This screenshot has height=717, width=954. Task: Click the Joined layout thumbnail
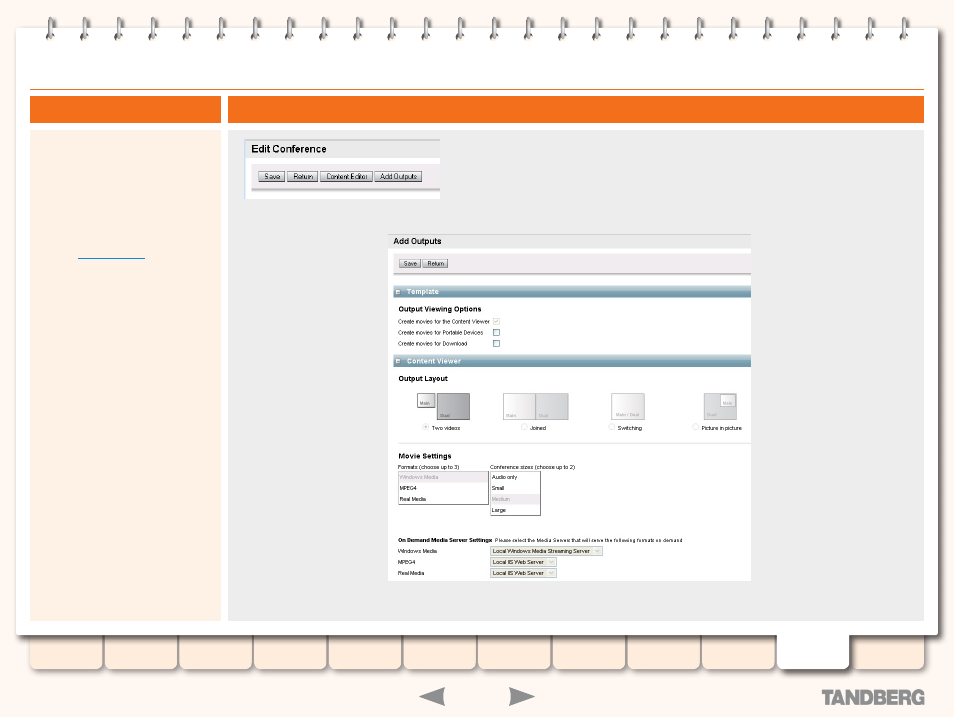click(x=535, y=407)
